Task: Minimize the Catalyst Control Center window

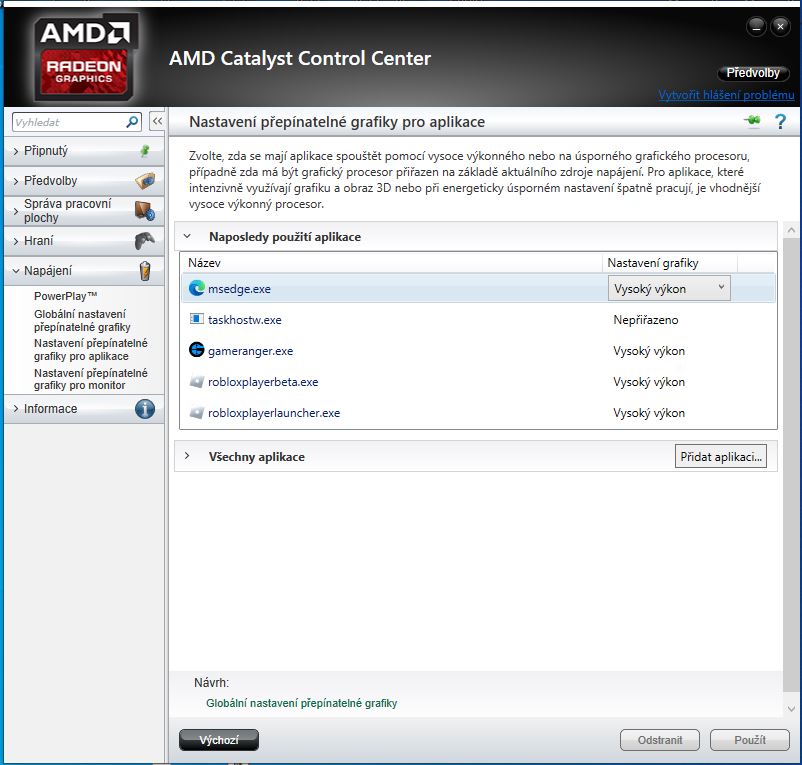Action: (756, 26)
